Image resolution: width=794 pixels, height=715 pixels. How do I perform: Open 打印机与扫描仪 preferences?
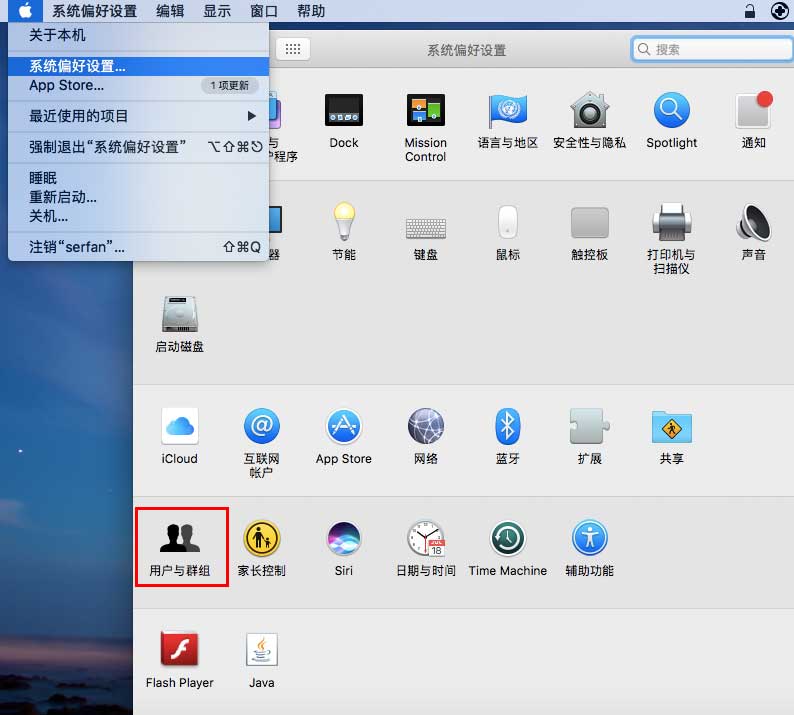[671, 222]
